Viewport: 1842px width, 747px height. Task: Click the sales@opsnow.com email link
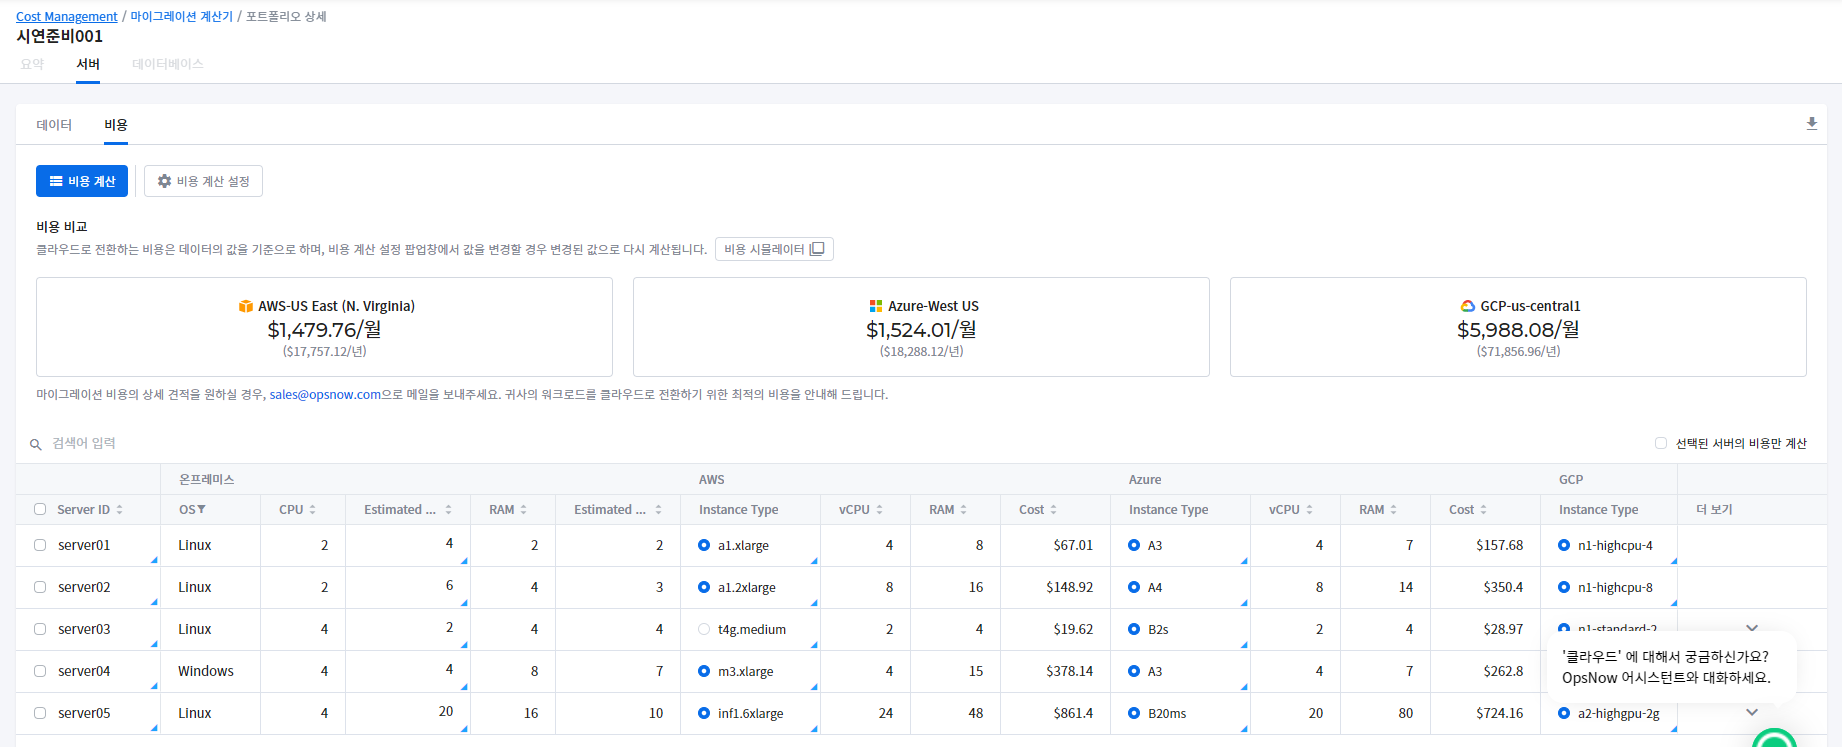click(325, 395)
